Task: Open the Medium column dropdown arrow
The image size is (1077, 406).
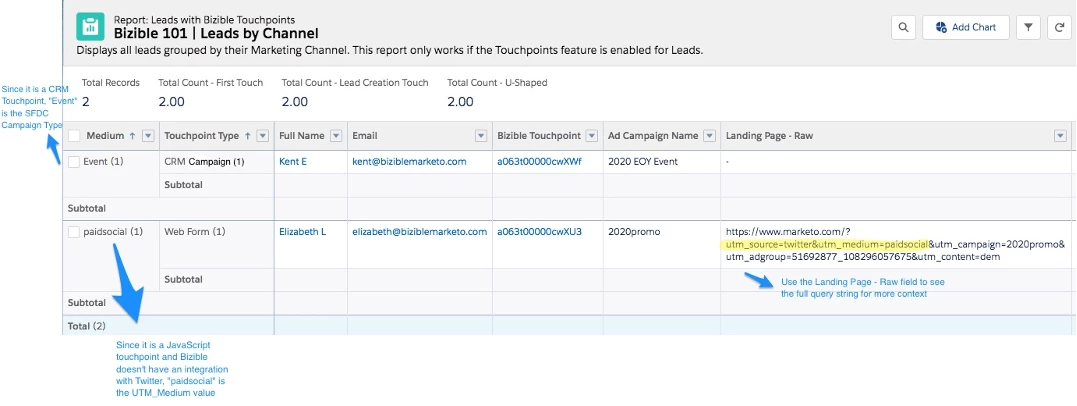Action: (148, 136)
